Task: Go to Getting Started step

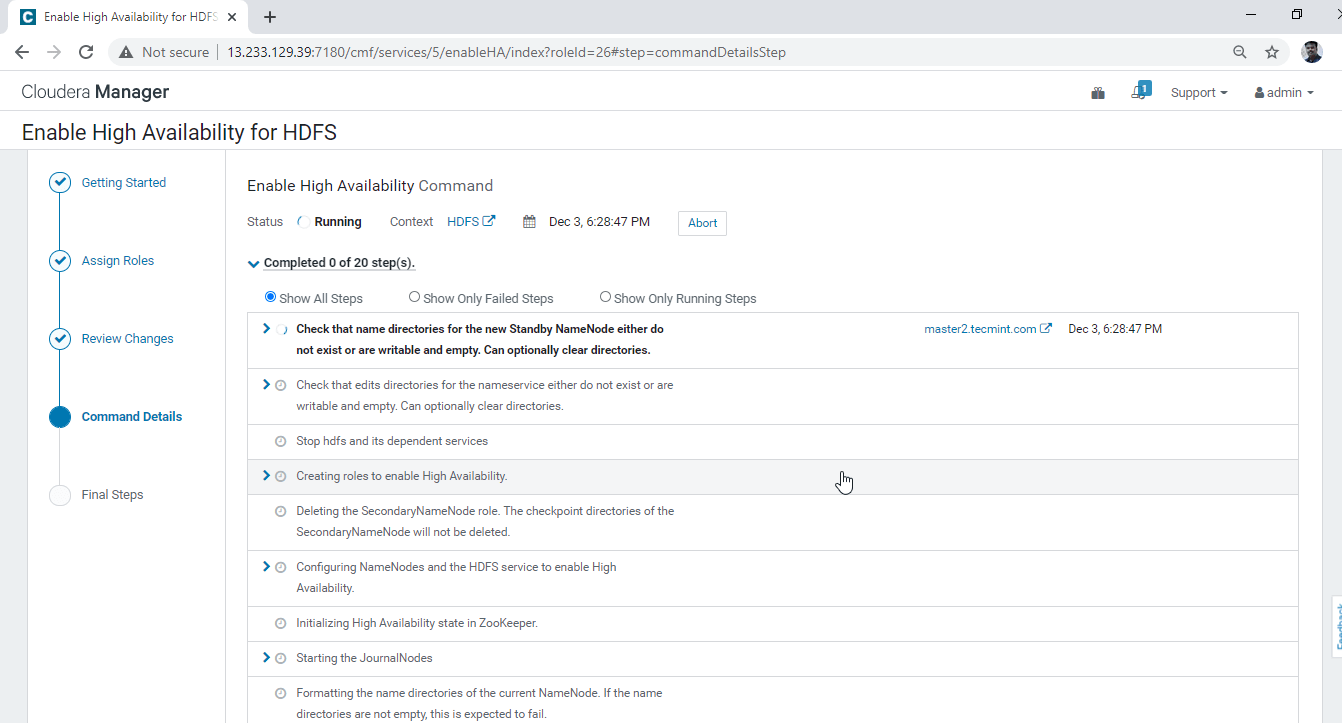Action: coord(124,183)
